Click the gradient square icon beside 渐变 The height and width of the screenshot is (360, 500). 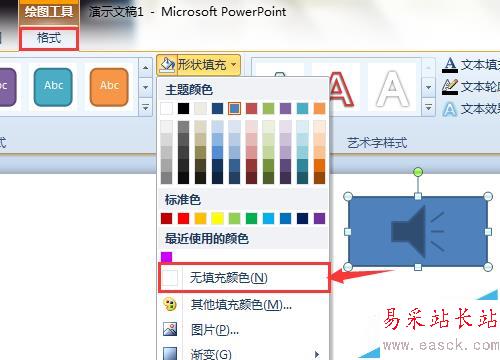(x=170, y=353)
